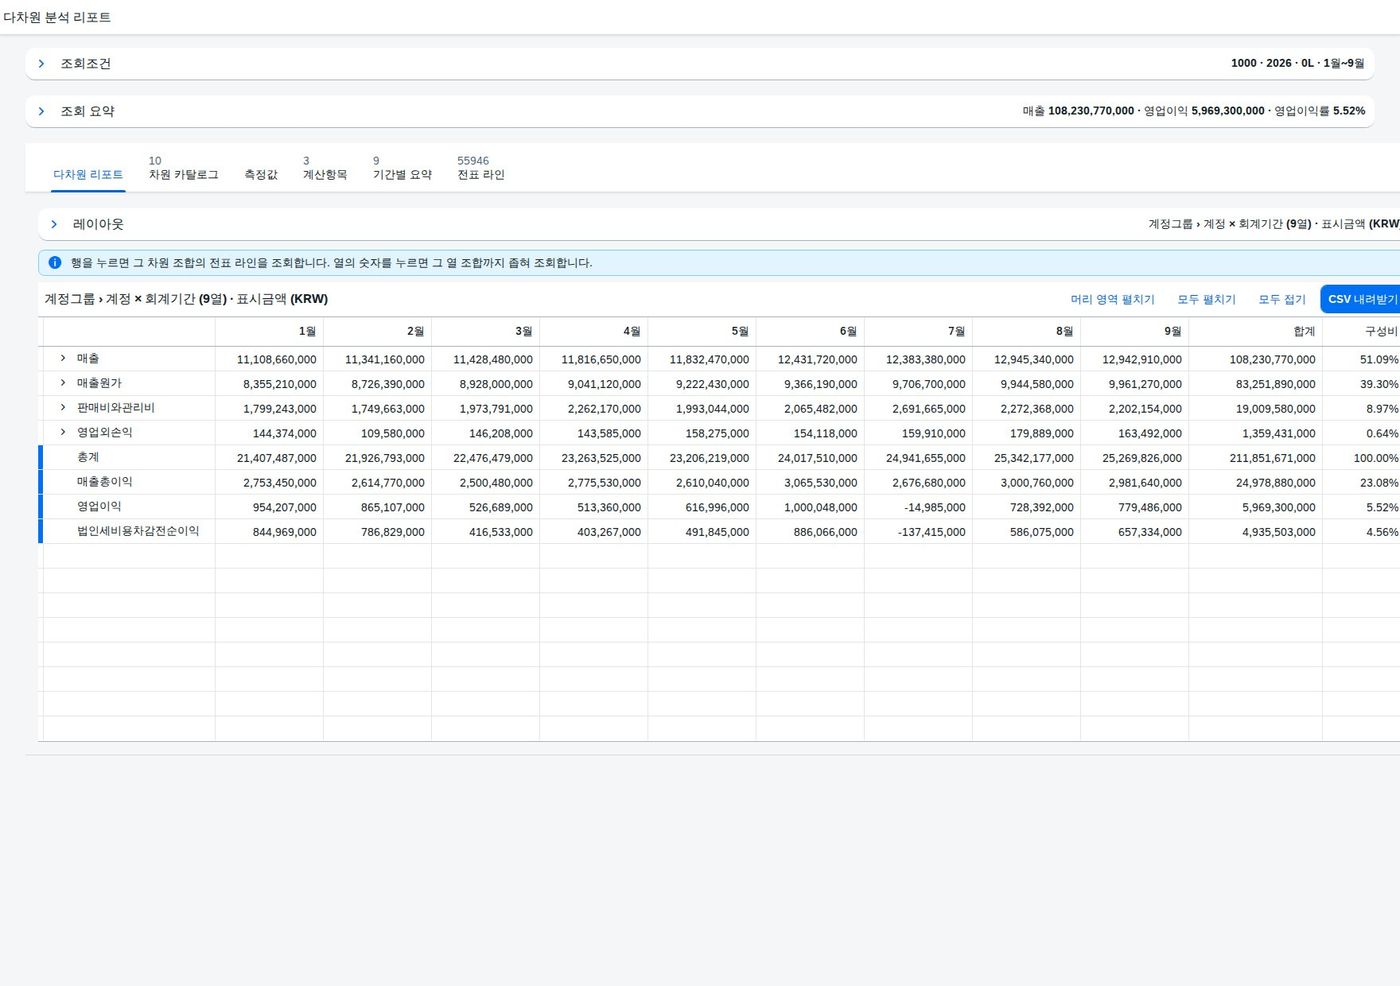
Task: Click the 머리 영역 펼치기 link
Action: point(1112,300)
